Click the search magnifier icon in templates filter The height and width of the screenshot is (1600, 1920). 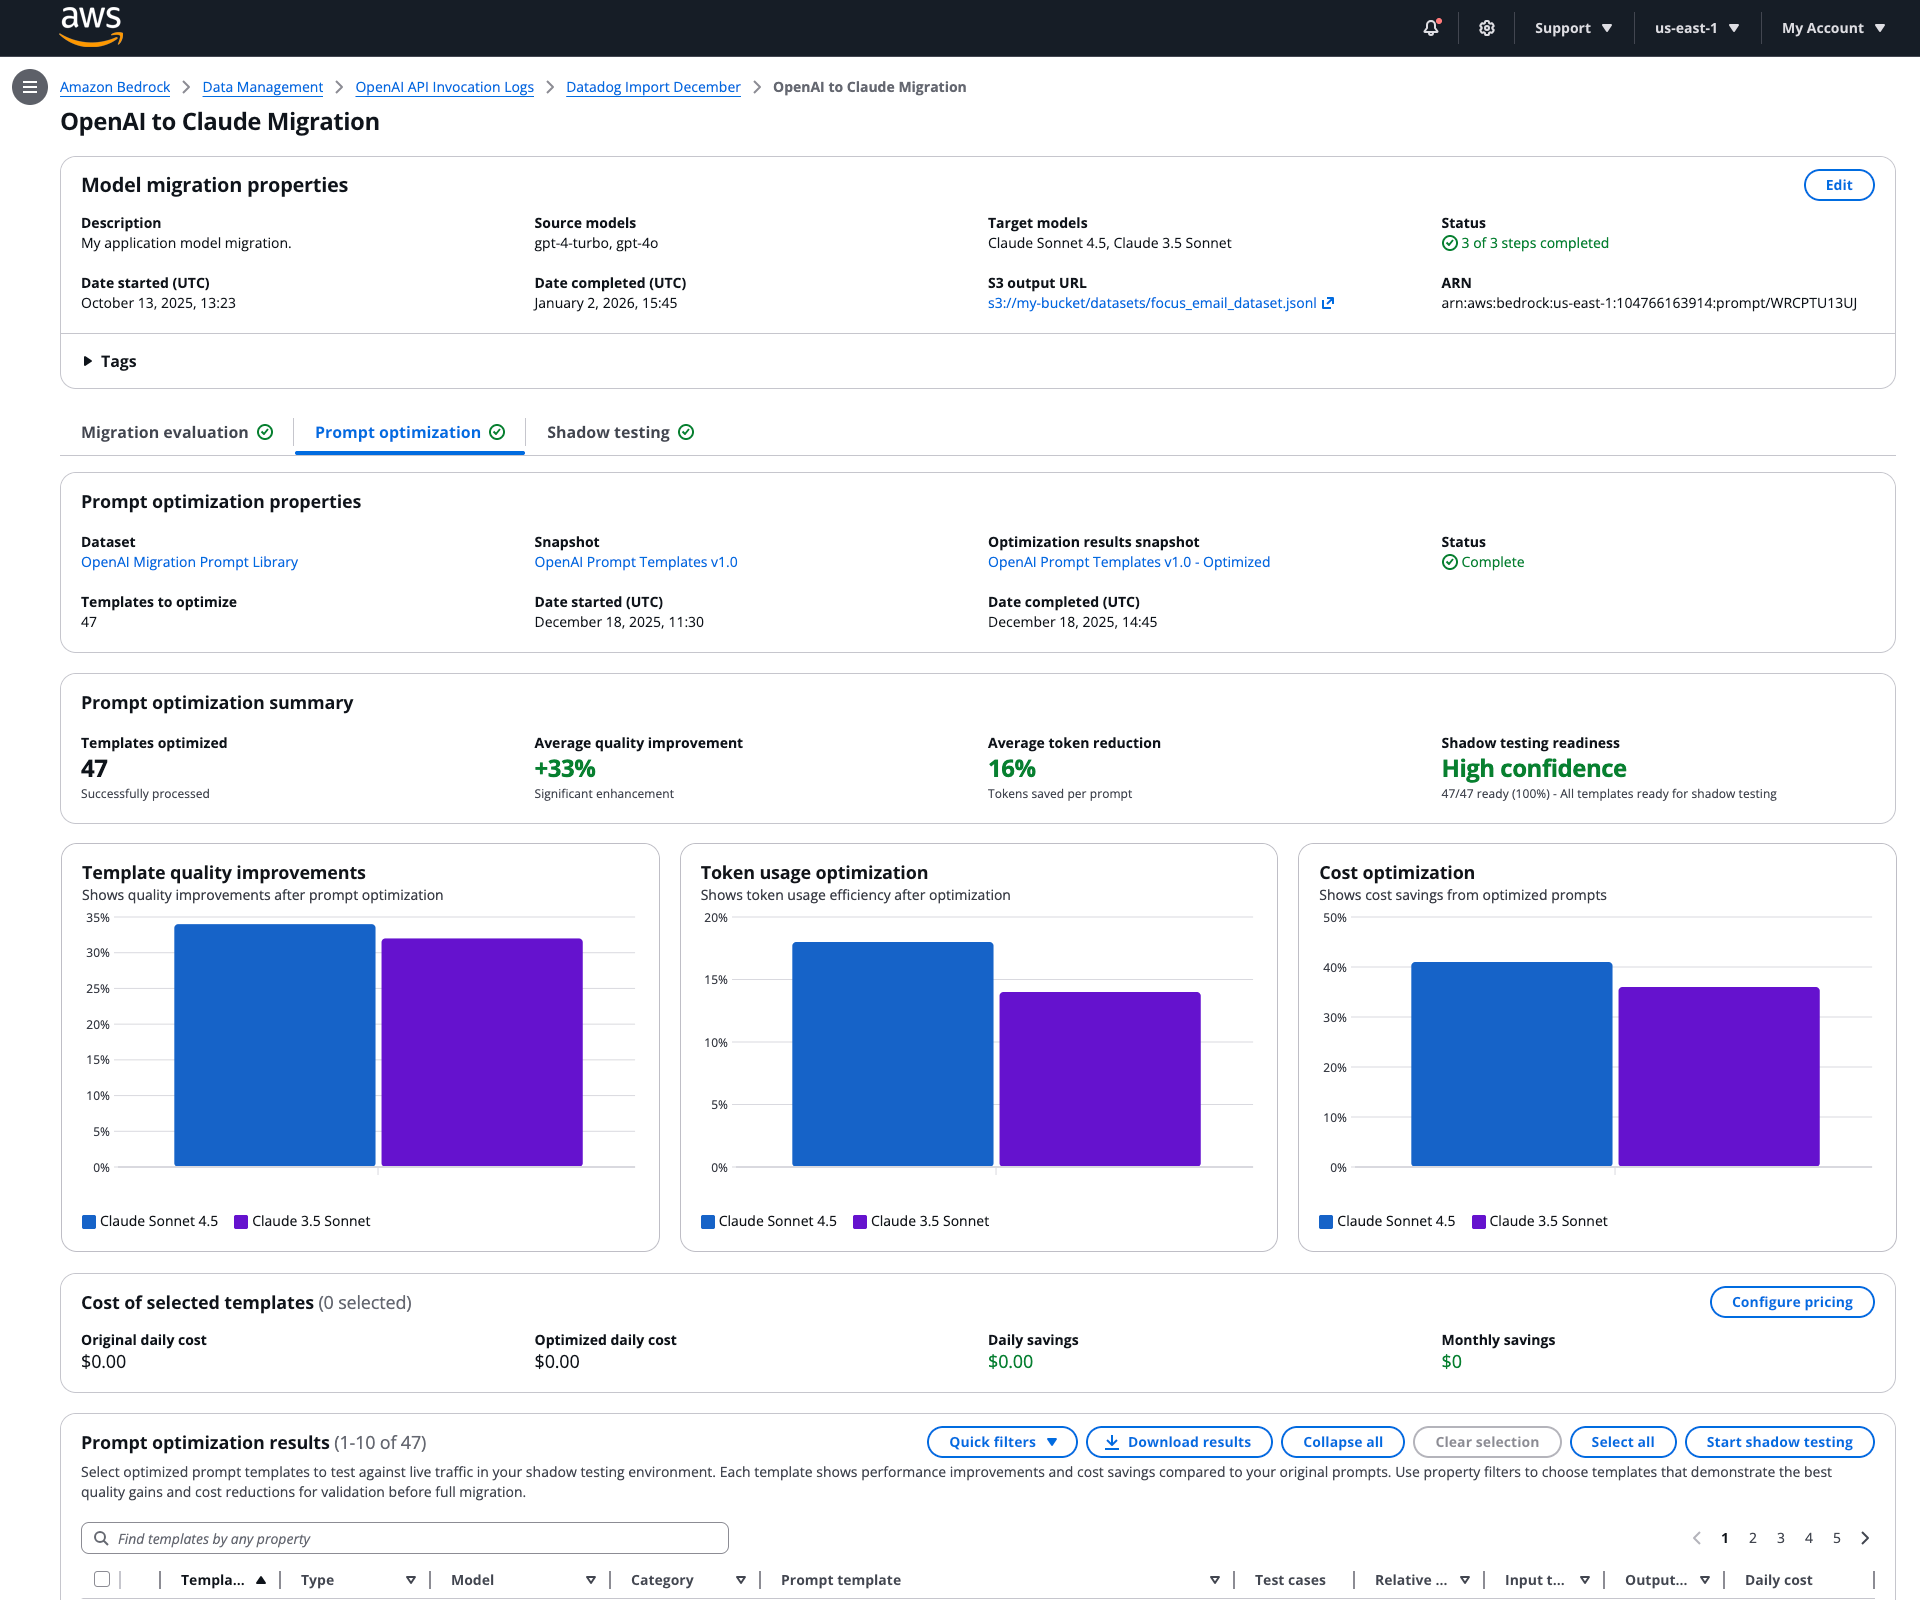(101, 1538)
